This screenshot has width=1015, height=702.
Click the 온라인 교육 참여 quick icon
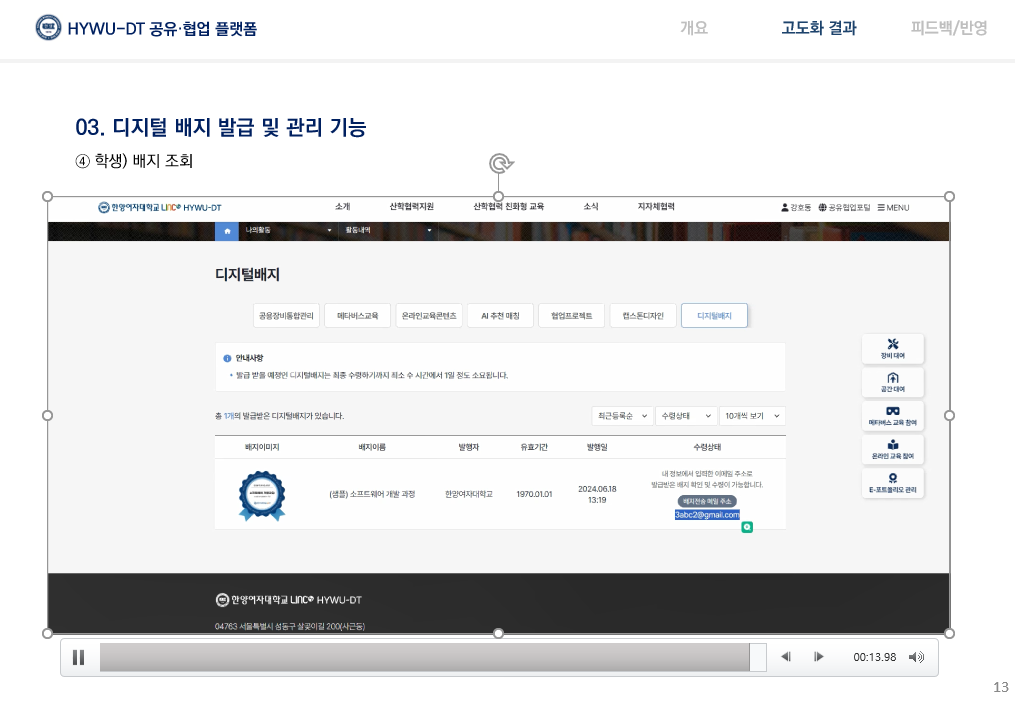(x=893, y=449)
